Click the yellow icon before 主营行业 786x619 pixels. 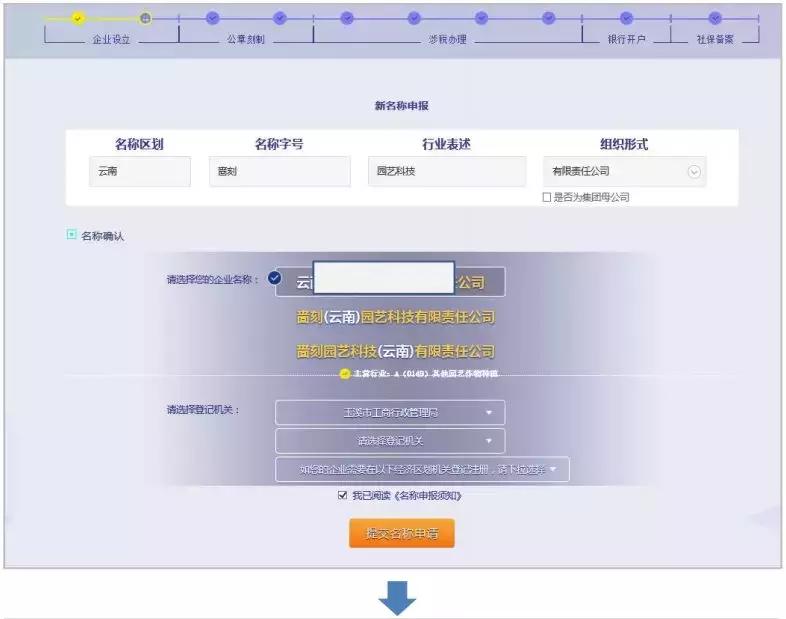[x=344, y=373]
